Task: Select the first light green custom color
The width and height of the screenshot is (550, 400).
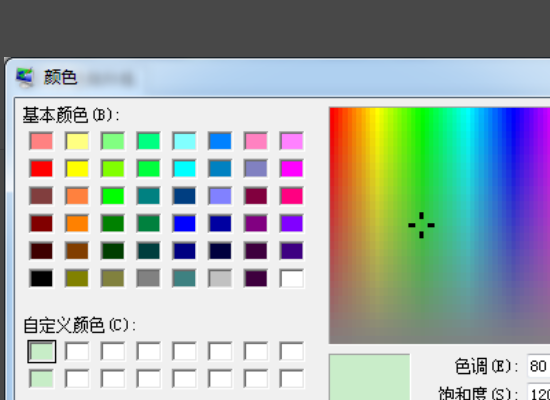Action: pyautogui.click(x=41, y=351)
